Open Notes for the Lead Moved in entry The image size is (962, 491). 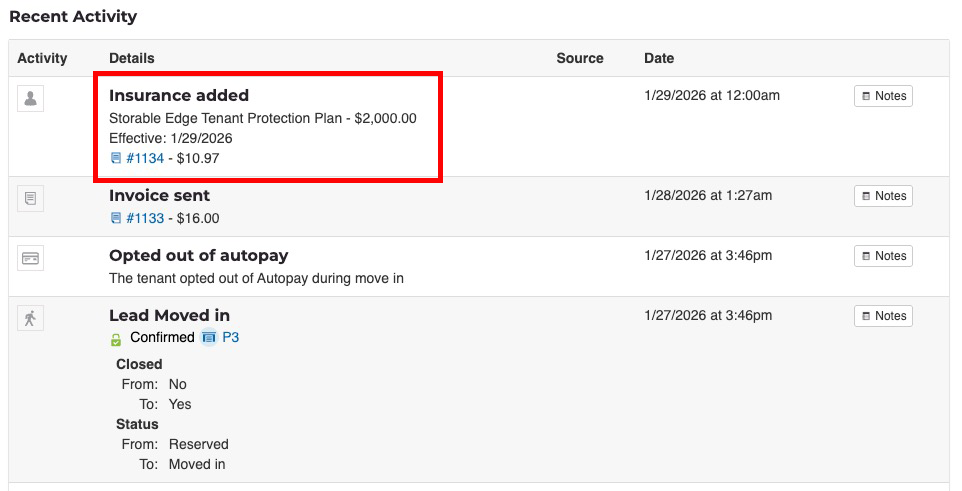[883, 316]
